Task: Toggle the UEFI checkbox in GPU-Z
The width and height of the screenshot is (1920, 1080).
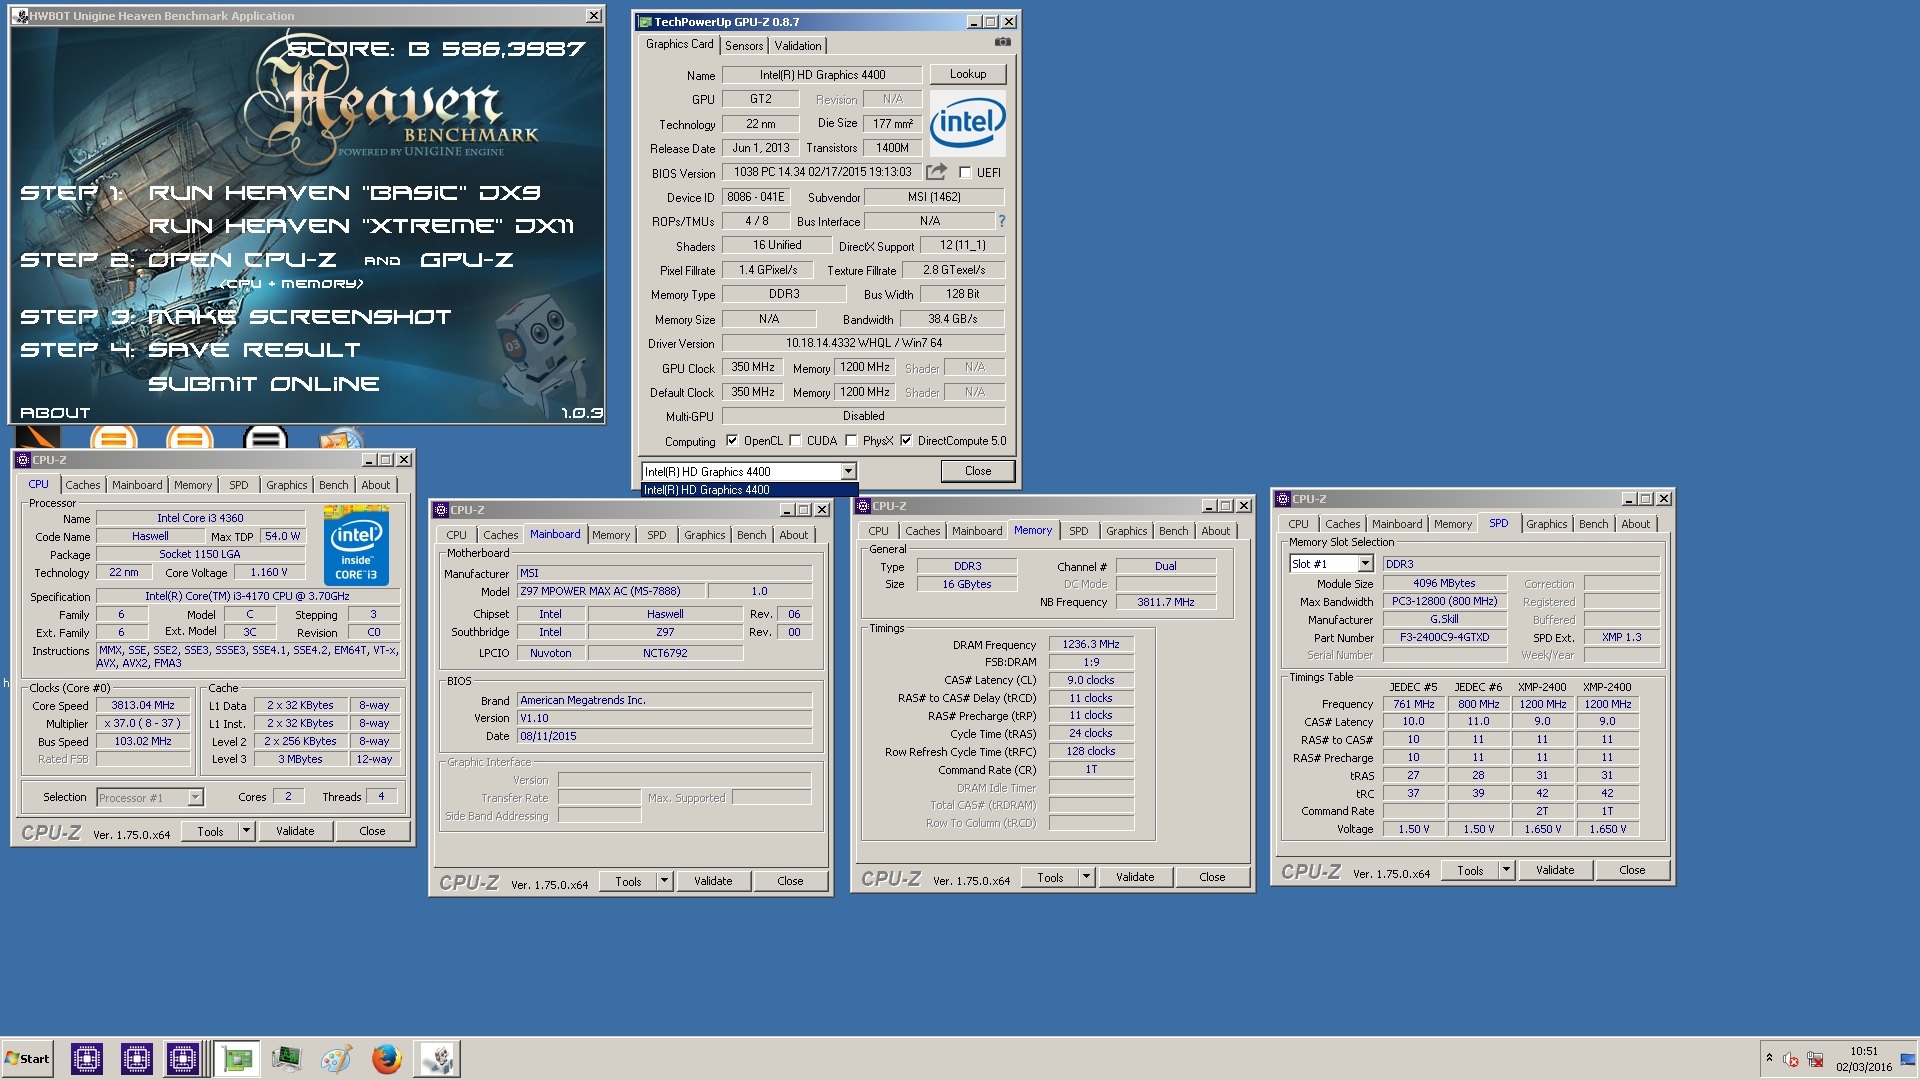Action: point(965,172)
